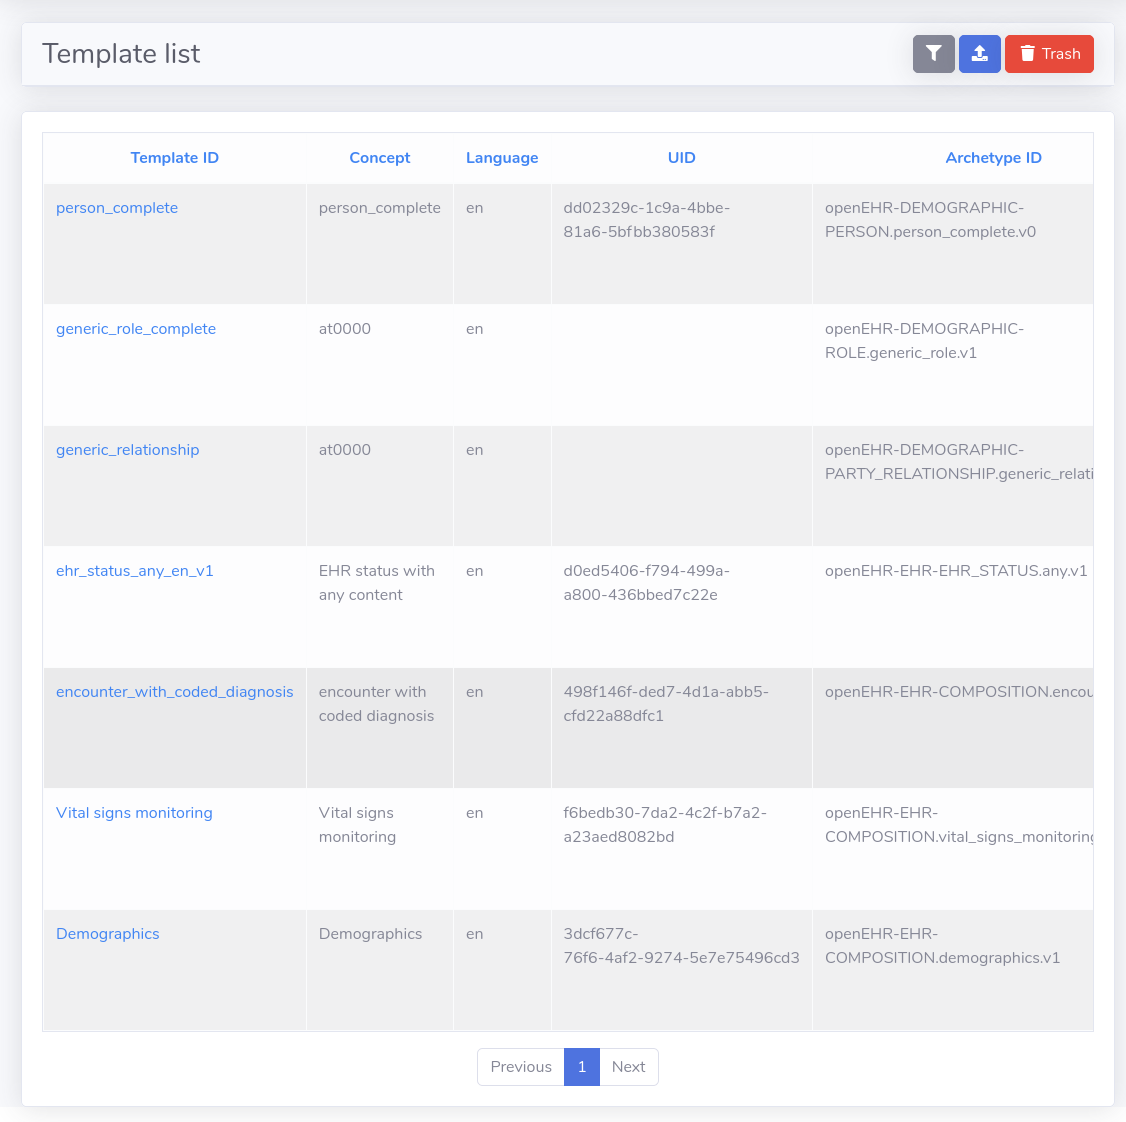The image size is (1126, 1122).
Task: Open the generic_role_complete template
Action: point(136,329)
